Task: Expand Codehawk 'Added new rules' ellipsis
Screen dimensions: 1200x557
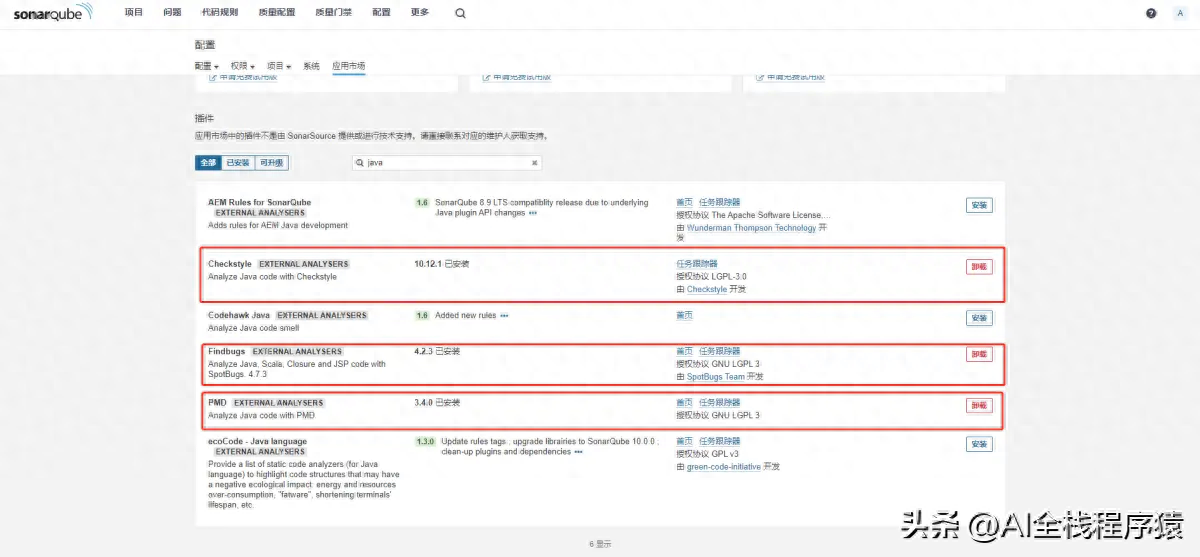Action: 505,316
